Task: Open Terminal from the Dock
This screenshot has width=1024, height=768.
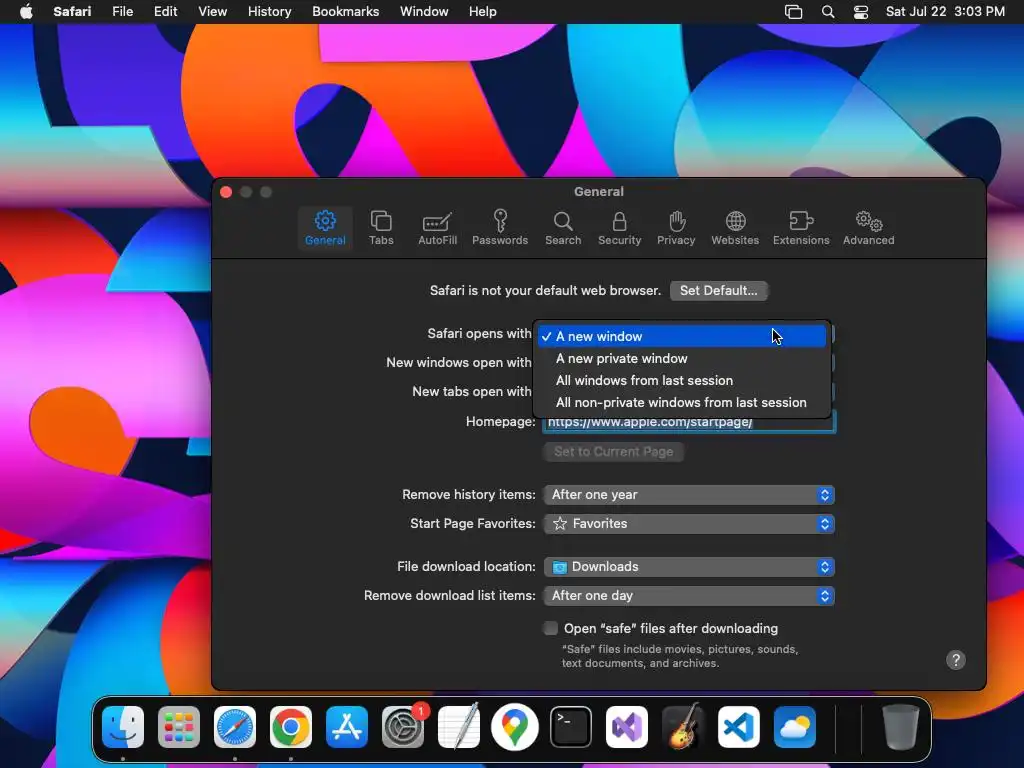Action: [x=571, y=727]
